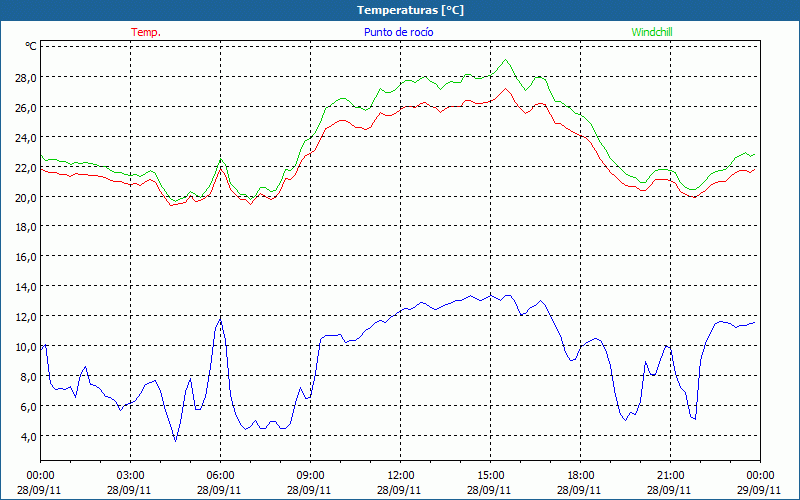Click the '09:00' time axis label

(310, 476)
